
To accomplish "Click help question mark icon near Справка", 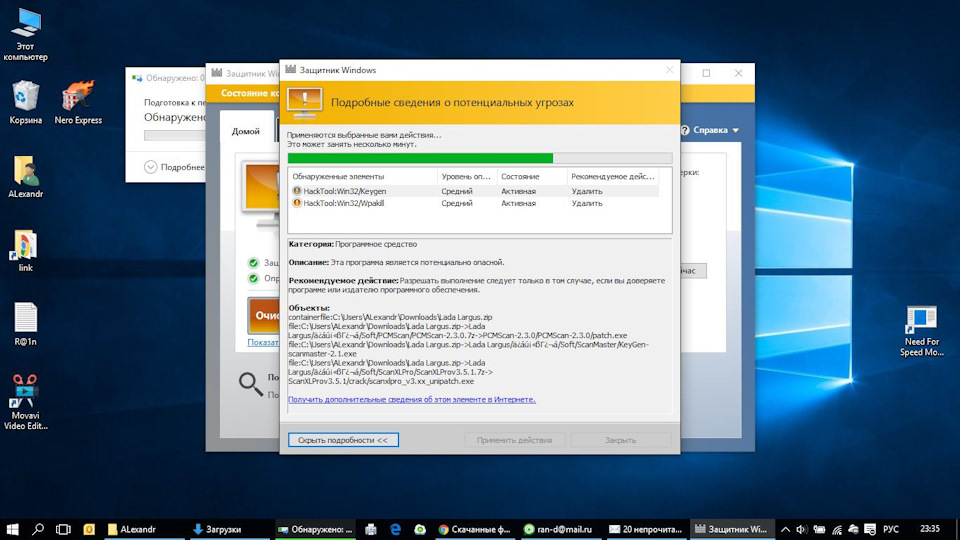I will [x=685, y=130].
